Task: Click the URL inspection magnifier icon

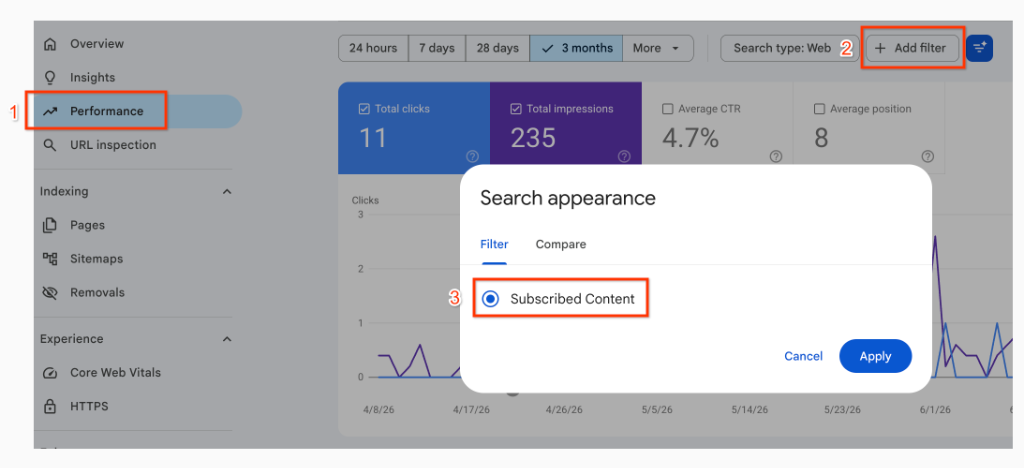Action: point(50,145)
